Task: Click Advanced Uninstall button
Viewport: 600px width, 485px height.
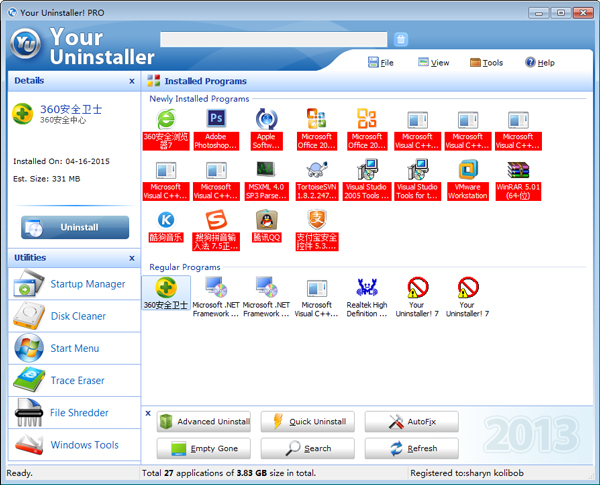Action: point(204,421)
